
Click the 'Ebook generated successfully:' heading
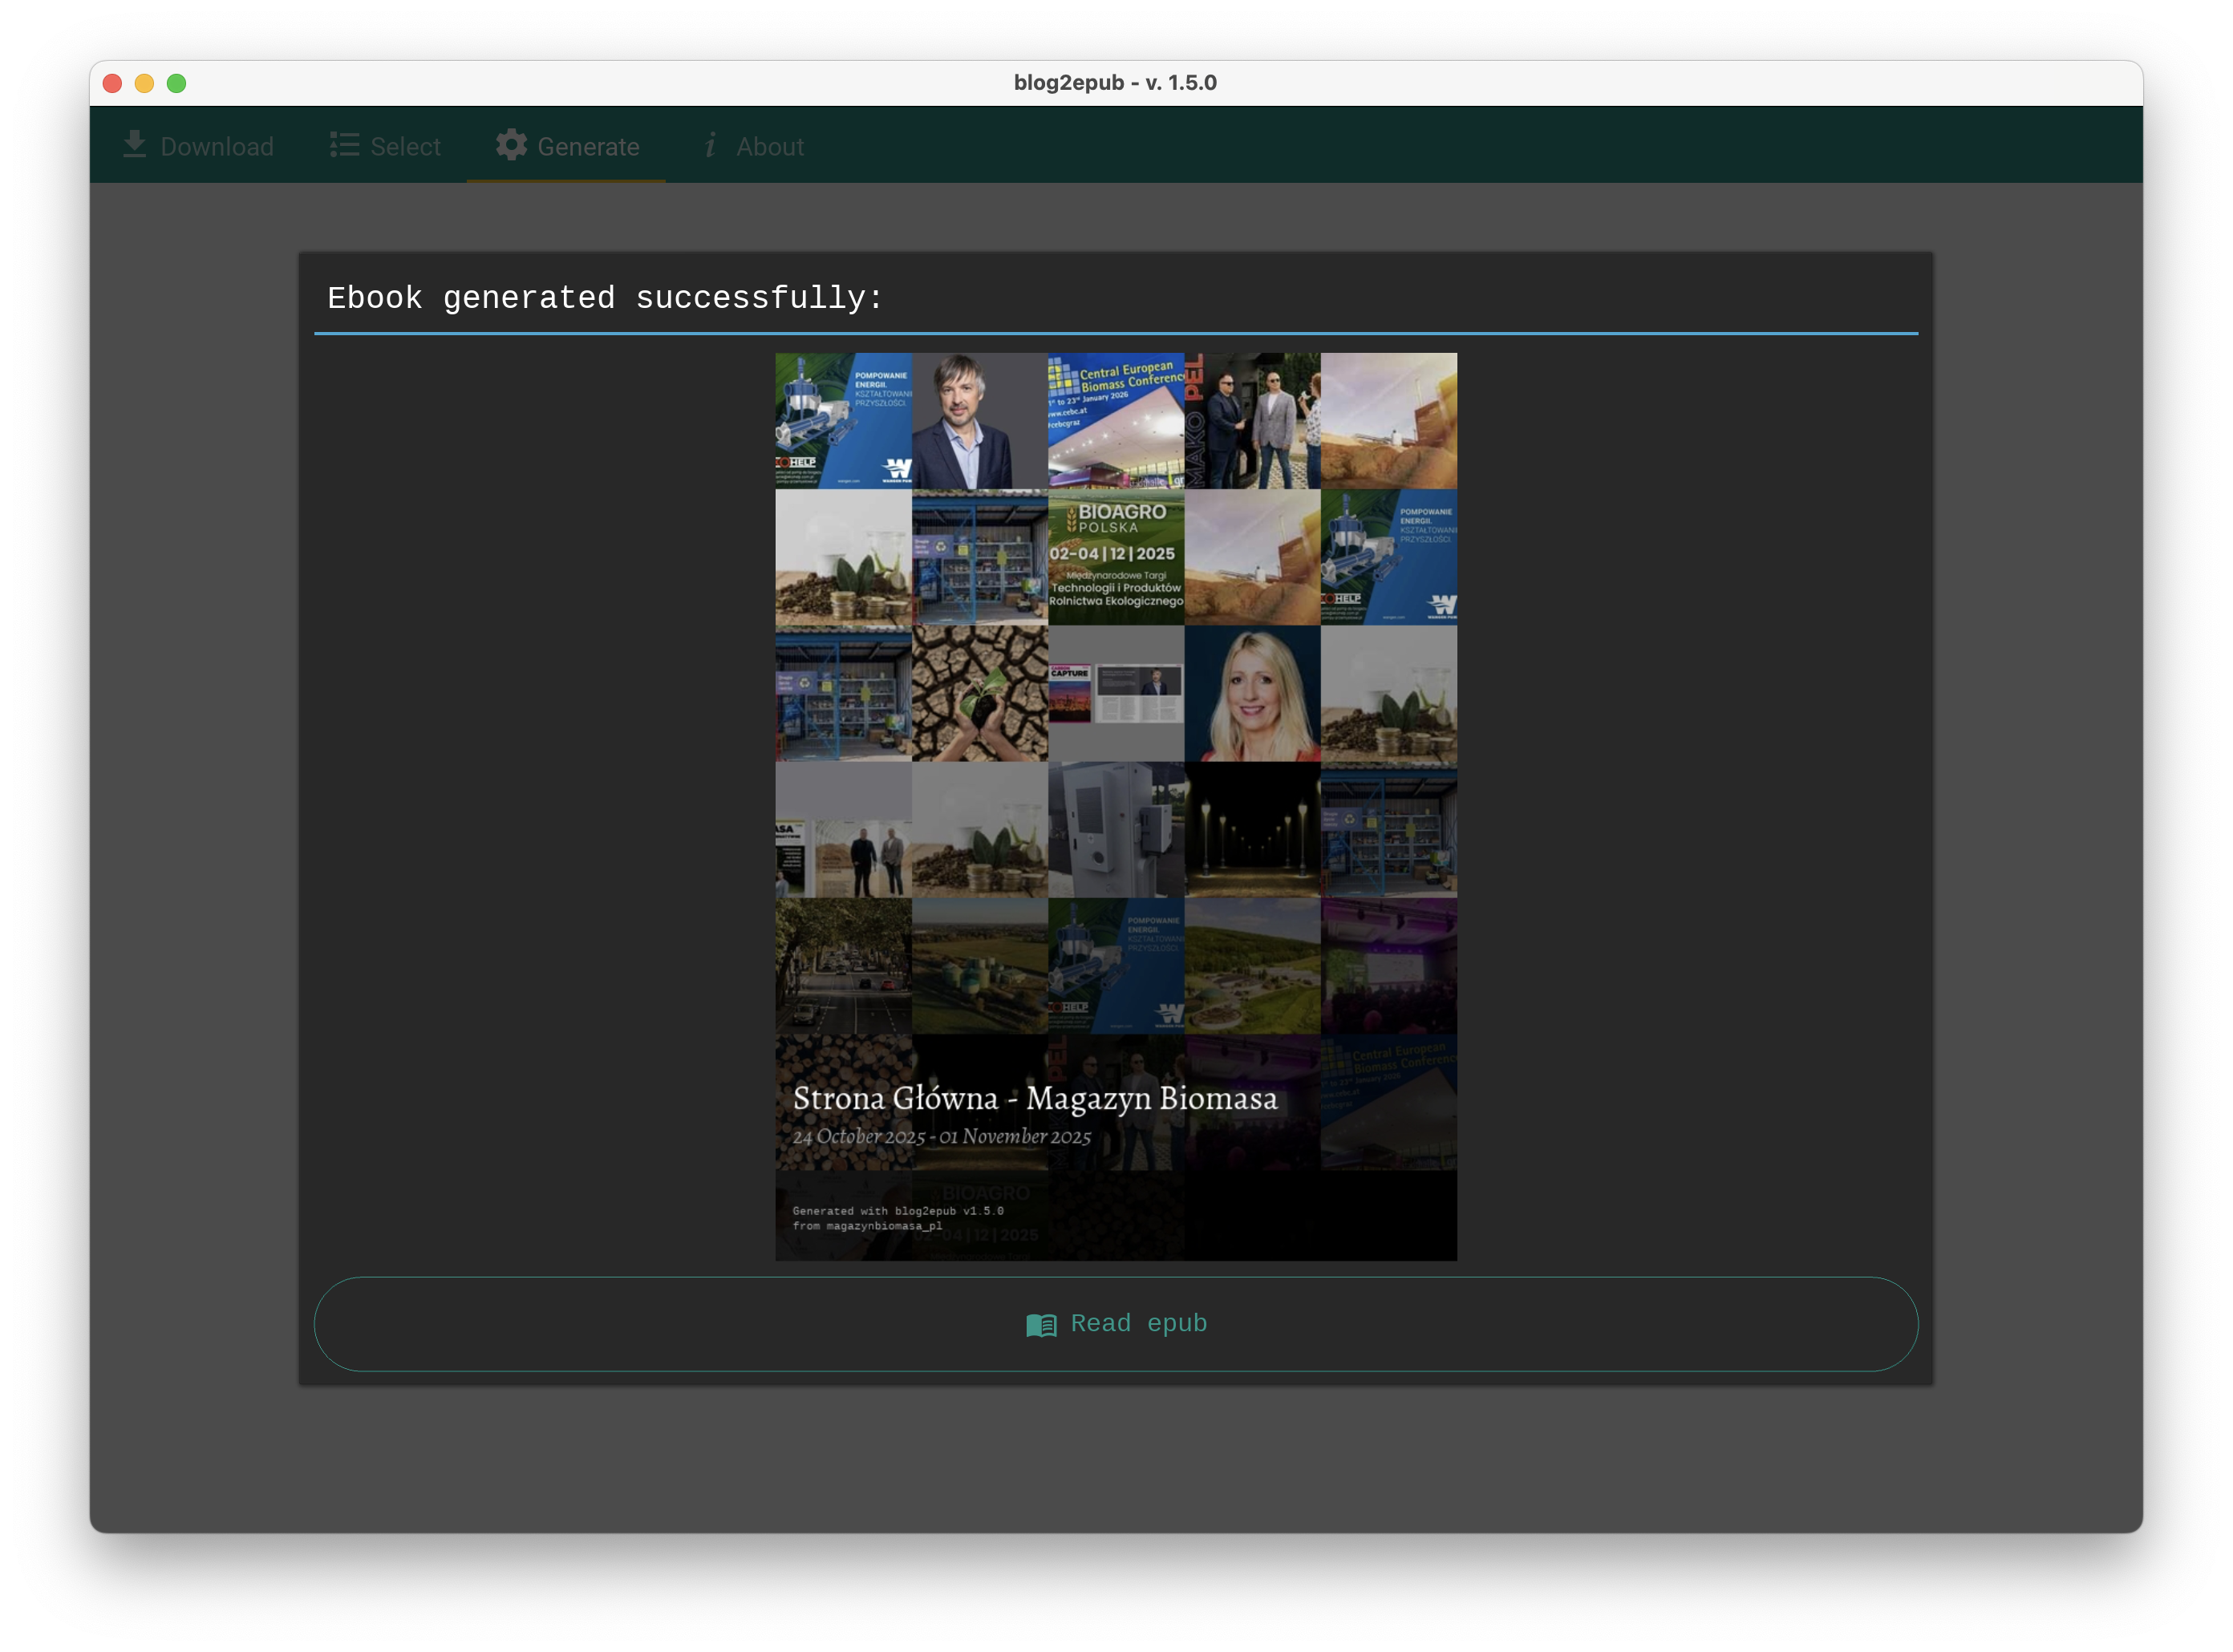coord(606,298)
